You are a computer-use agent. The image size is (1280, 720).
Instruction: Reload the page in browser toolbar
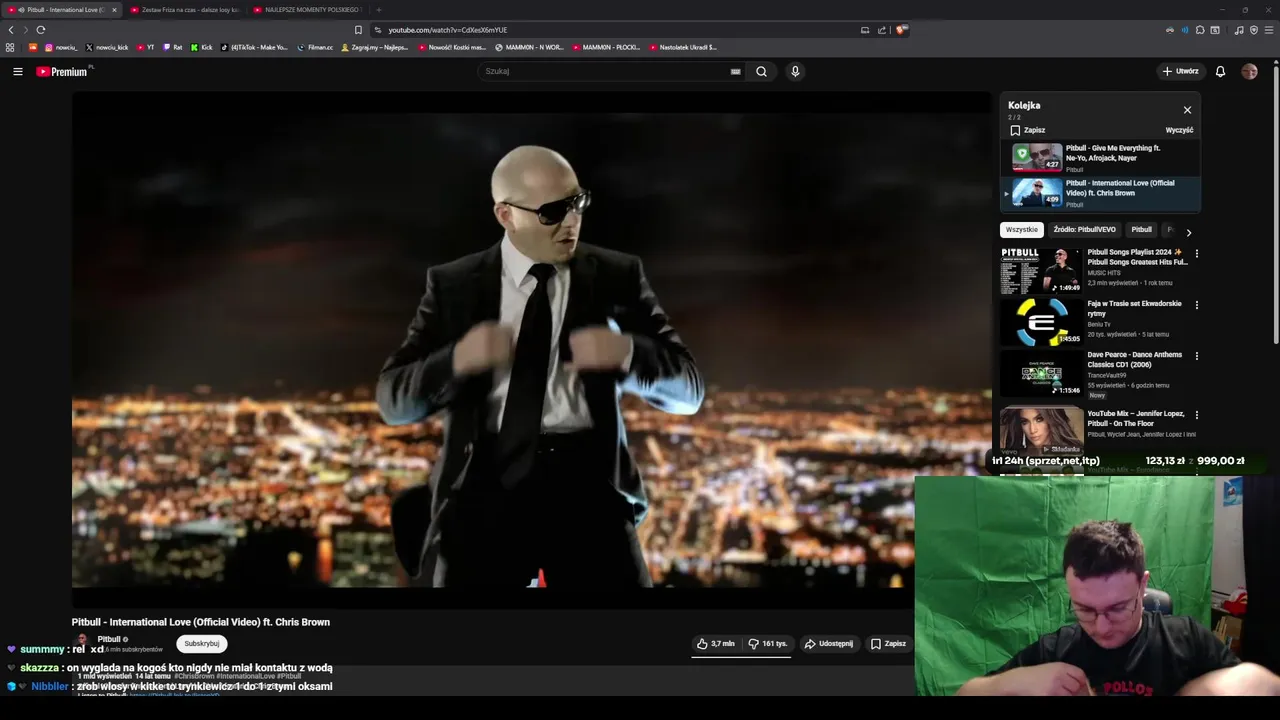(x=41, y=30)
